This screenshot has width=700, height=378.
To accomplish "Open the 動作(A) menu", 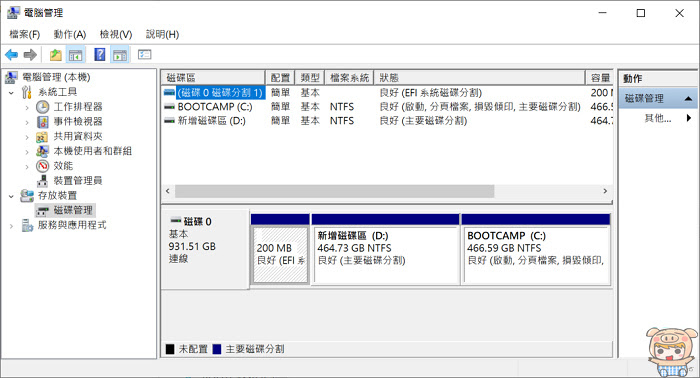I will (70, 34).
